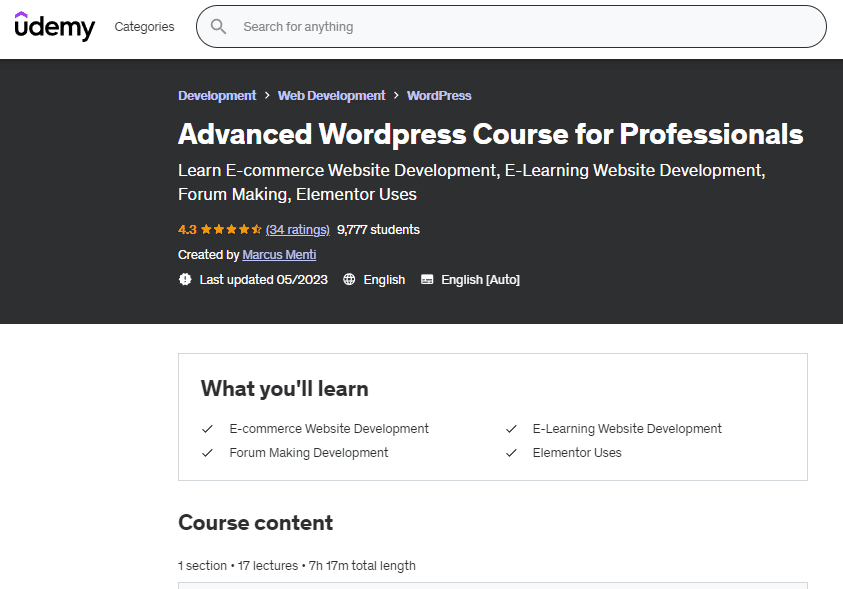The width and height of the screenshot is (843, 589).
Task: Open the Categories menu
Action: click(x=144, y=27)
